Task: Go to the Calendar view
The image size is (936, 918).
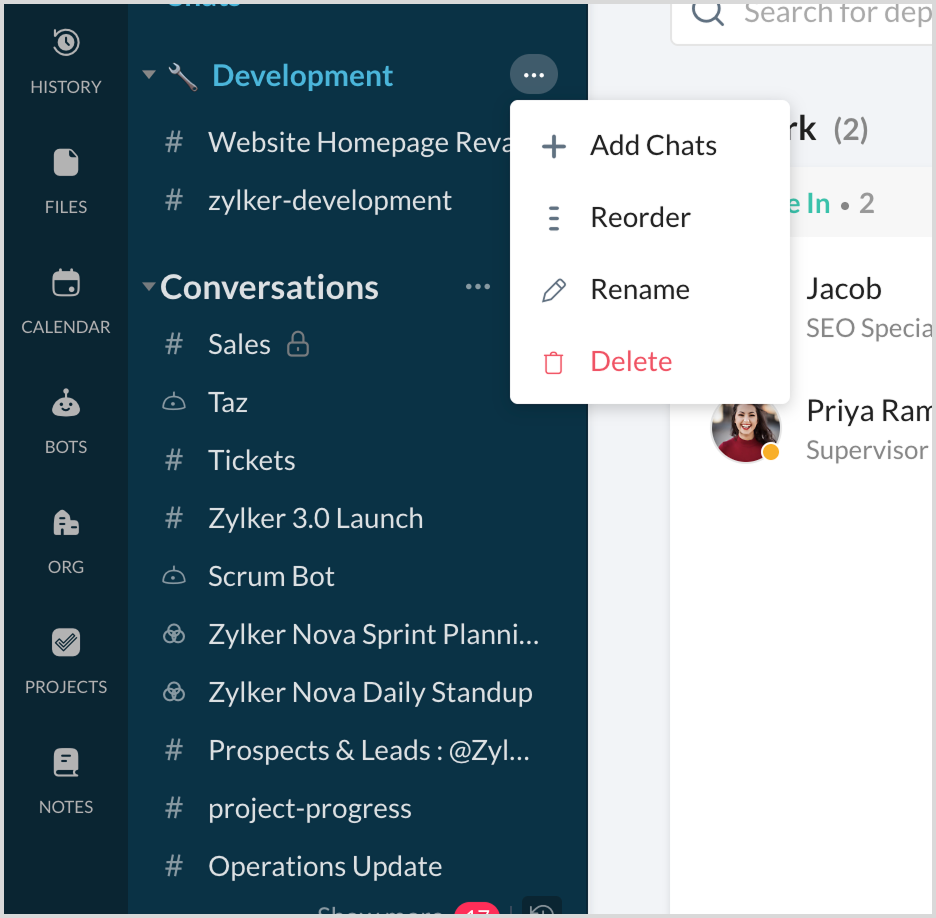Action: 66,283
